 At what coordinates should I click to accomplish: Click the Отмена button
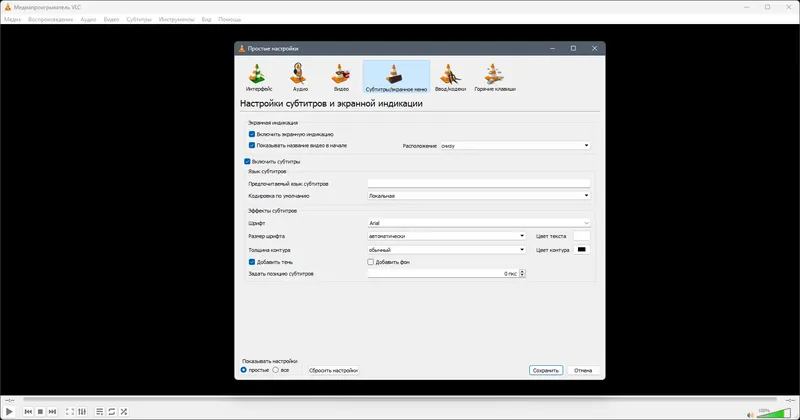(x=583, y=370)
